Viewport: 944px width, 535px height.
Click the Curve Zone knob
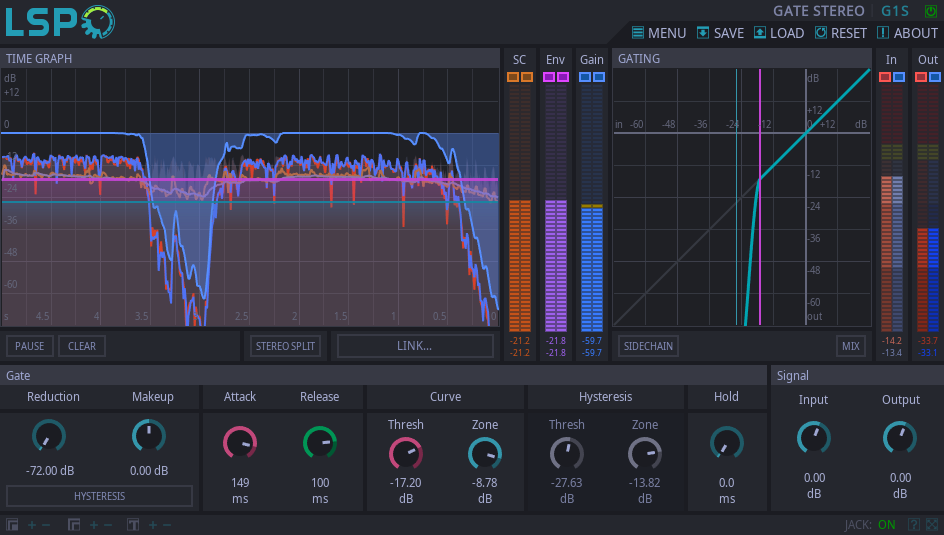tap(485, 454)
